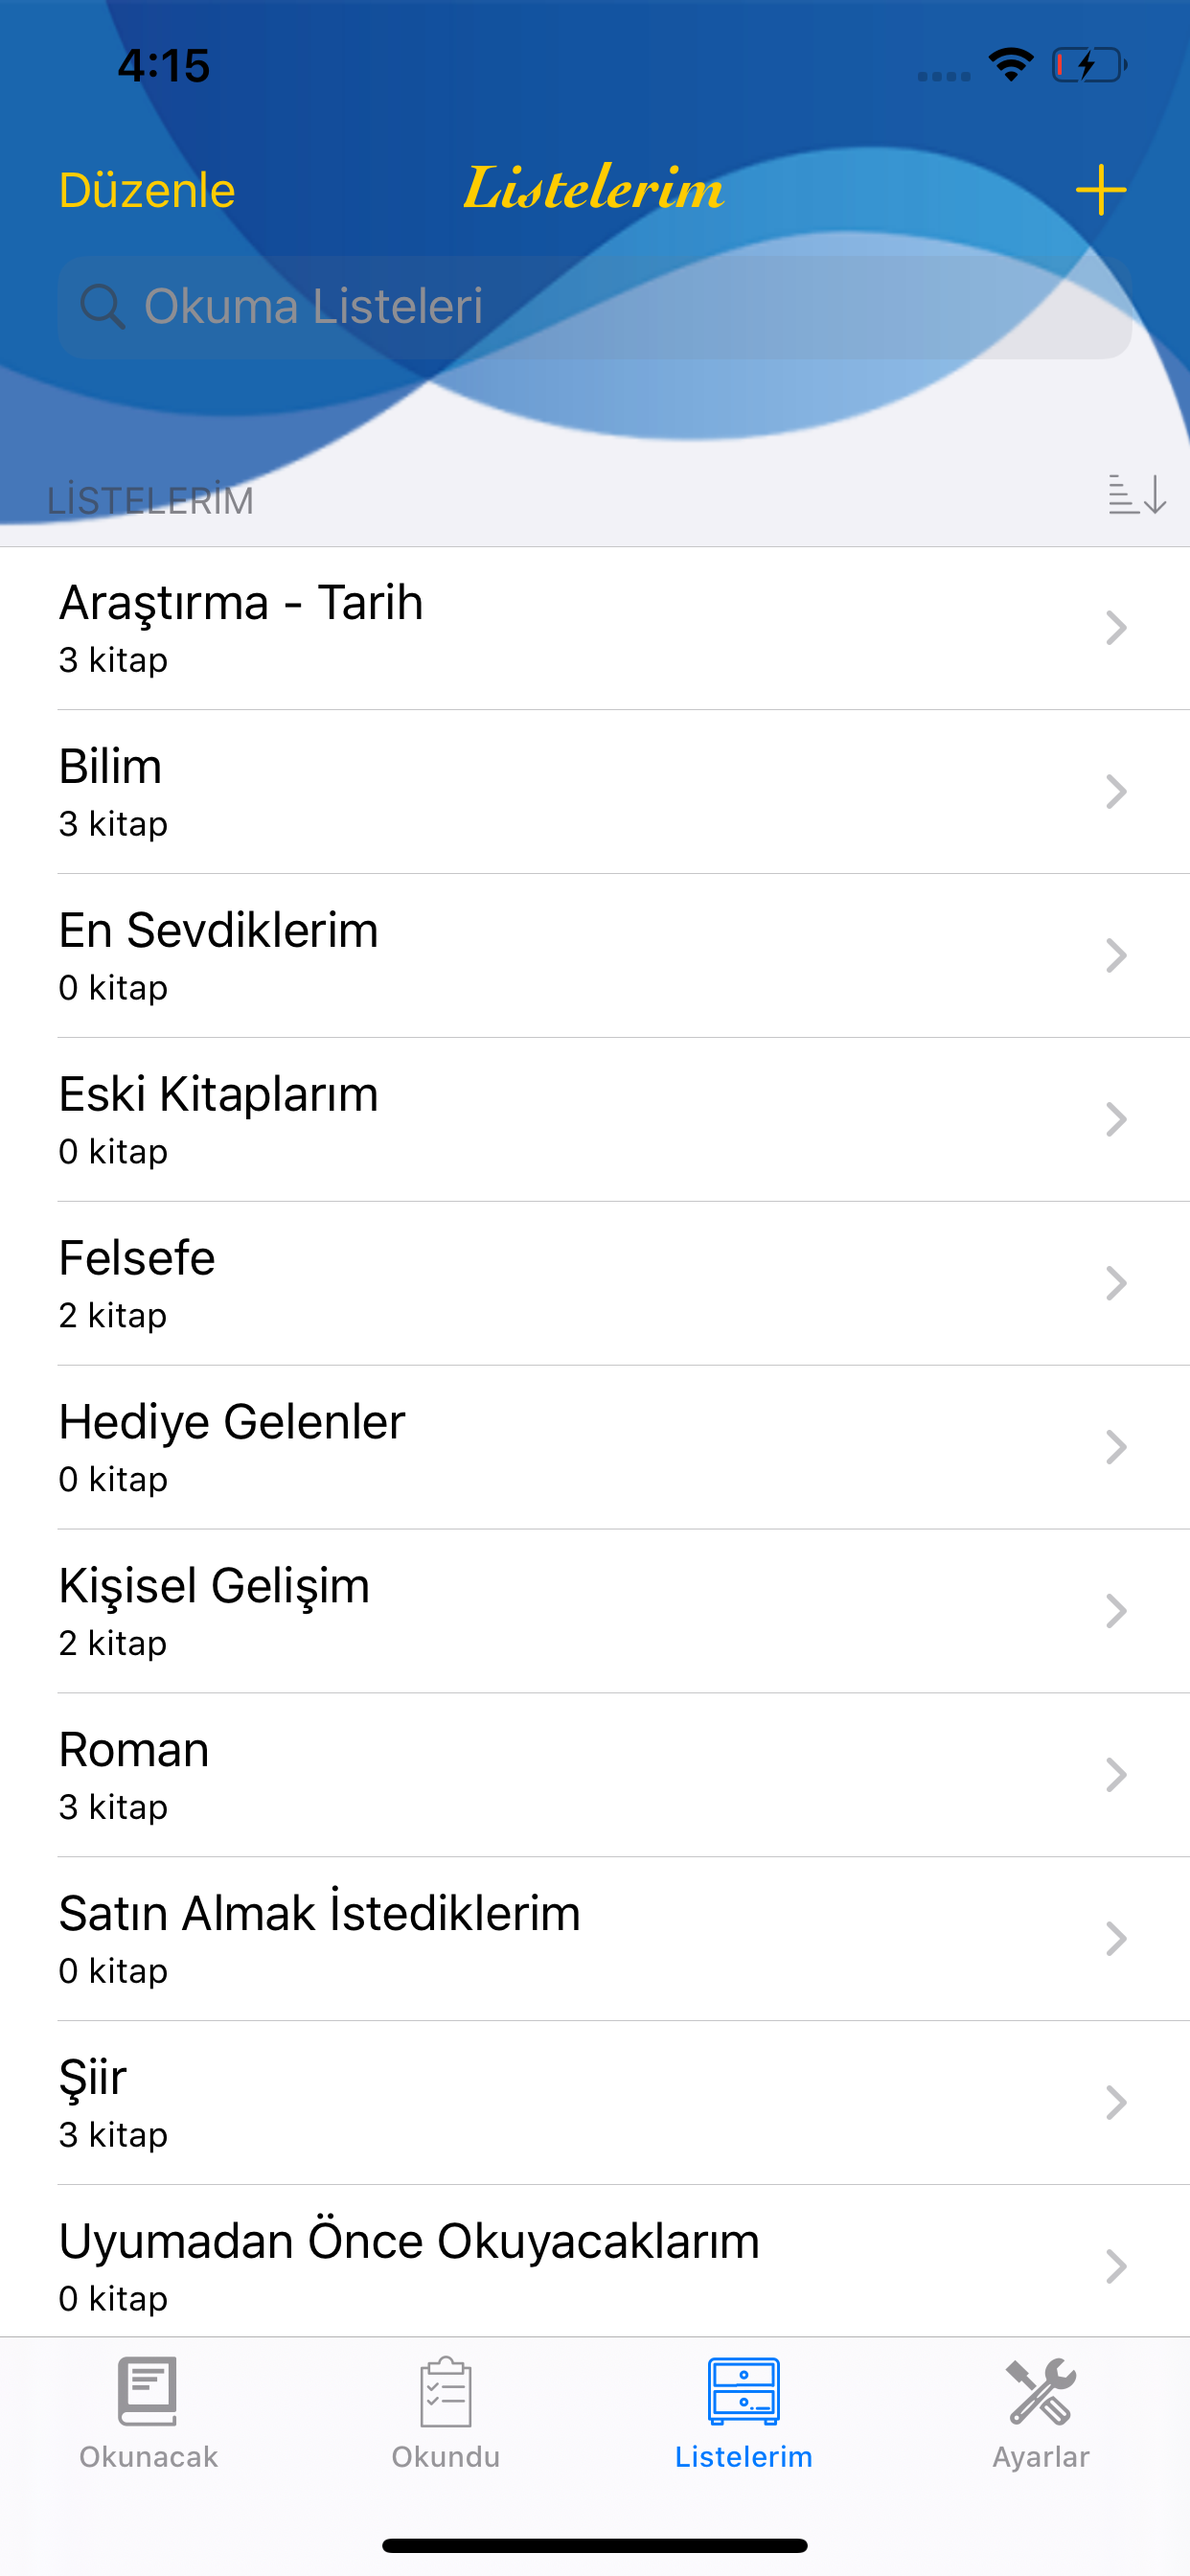The width and height of the screenshot is (1190, 2576).
Task: Open Ayarlar tools icon
Action: point(1041,2391)
